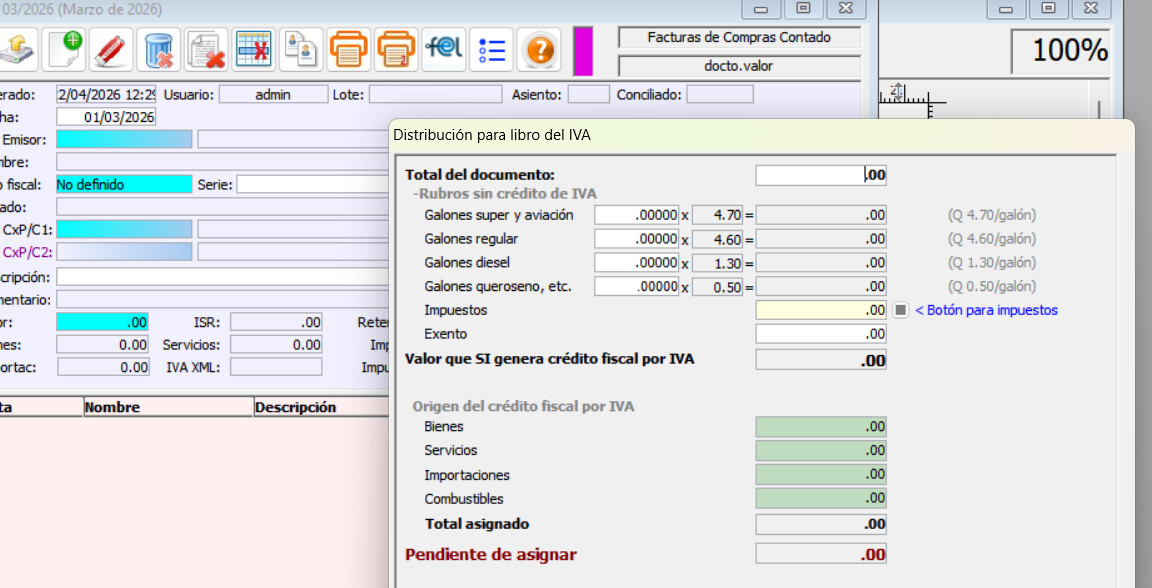The height and width of the screenshot is (588, 1152).
Task: Click the blue bullet list icon
Action: pyautogui.click(x=491, y=48)
